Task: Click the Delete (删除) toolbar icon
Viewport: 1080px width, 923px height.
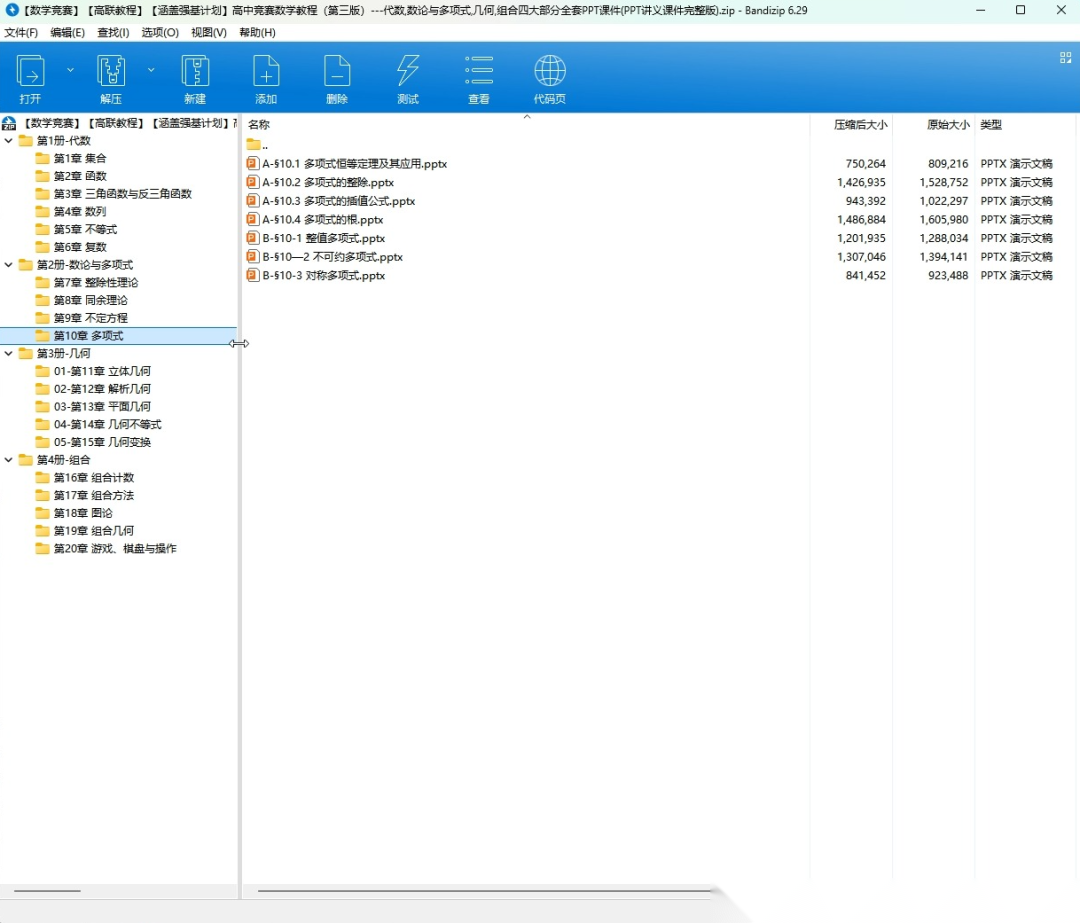Action: [337, 72]
